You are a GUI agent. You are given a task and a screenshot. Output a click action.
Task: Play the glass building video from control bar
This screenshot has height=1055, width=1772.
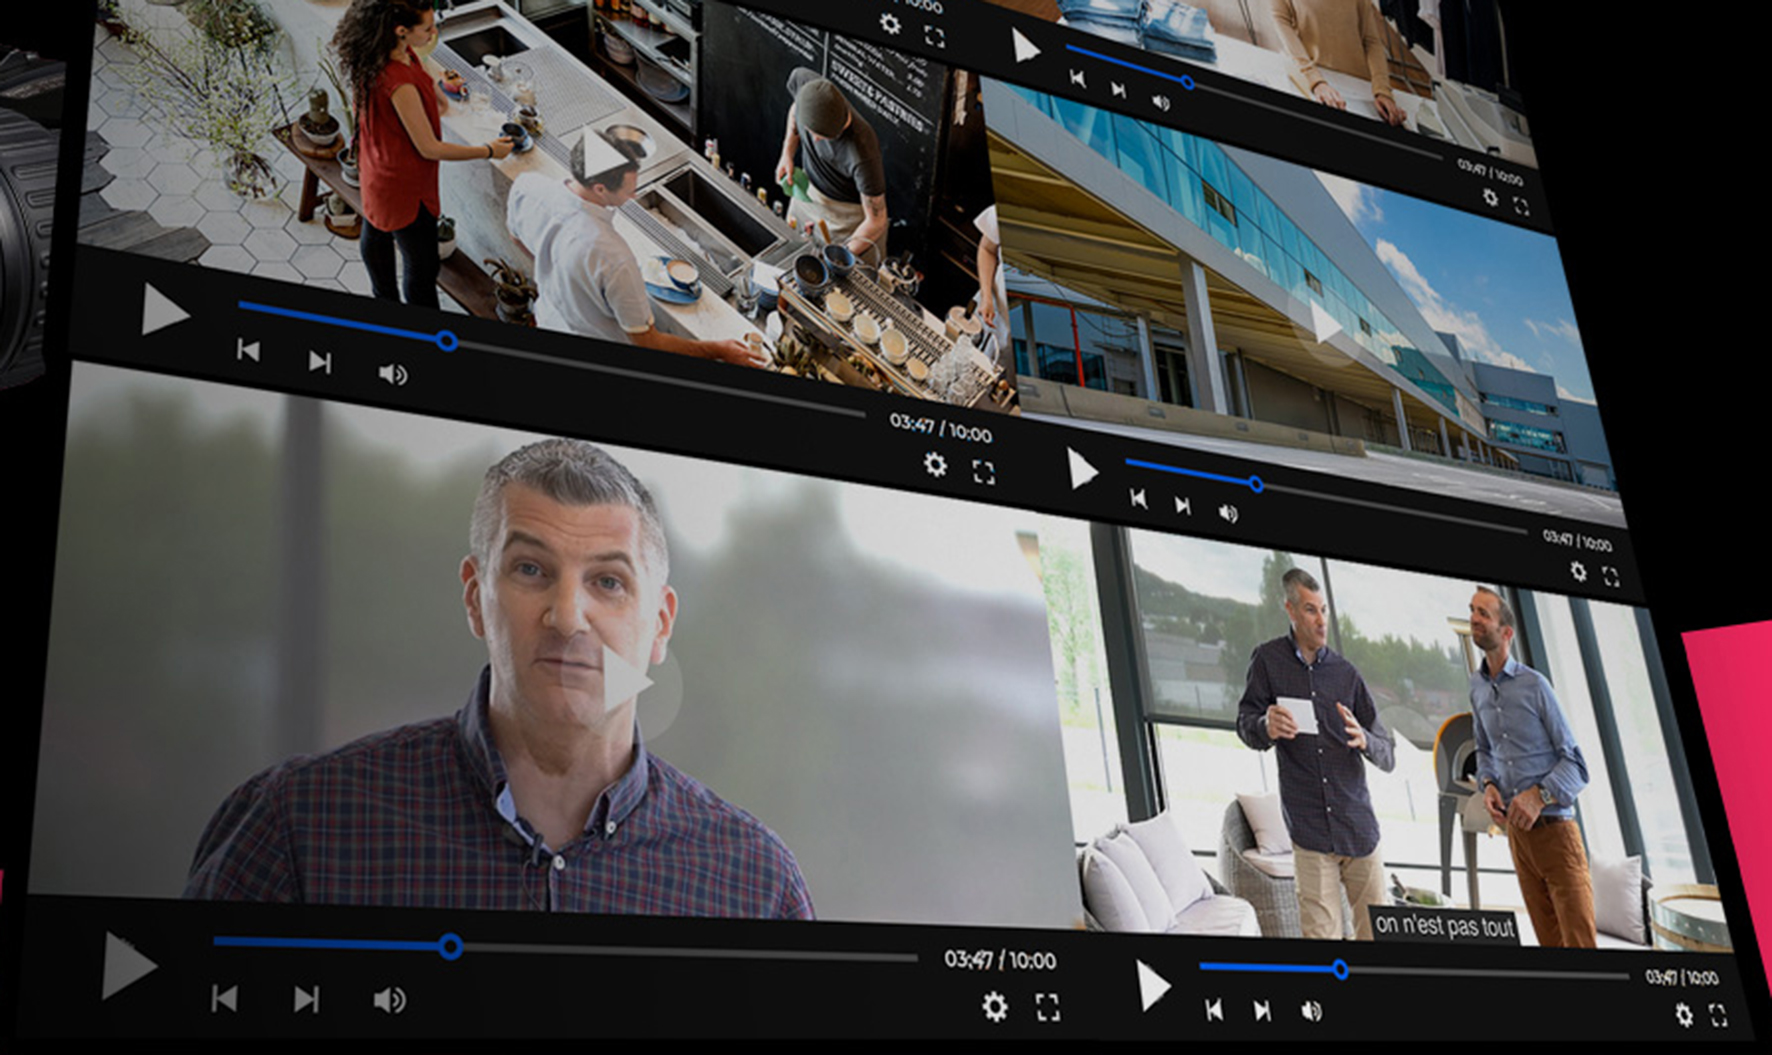pyautogui.click(x=1081, y=469)
